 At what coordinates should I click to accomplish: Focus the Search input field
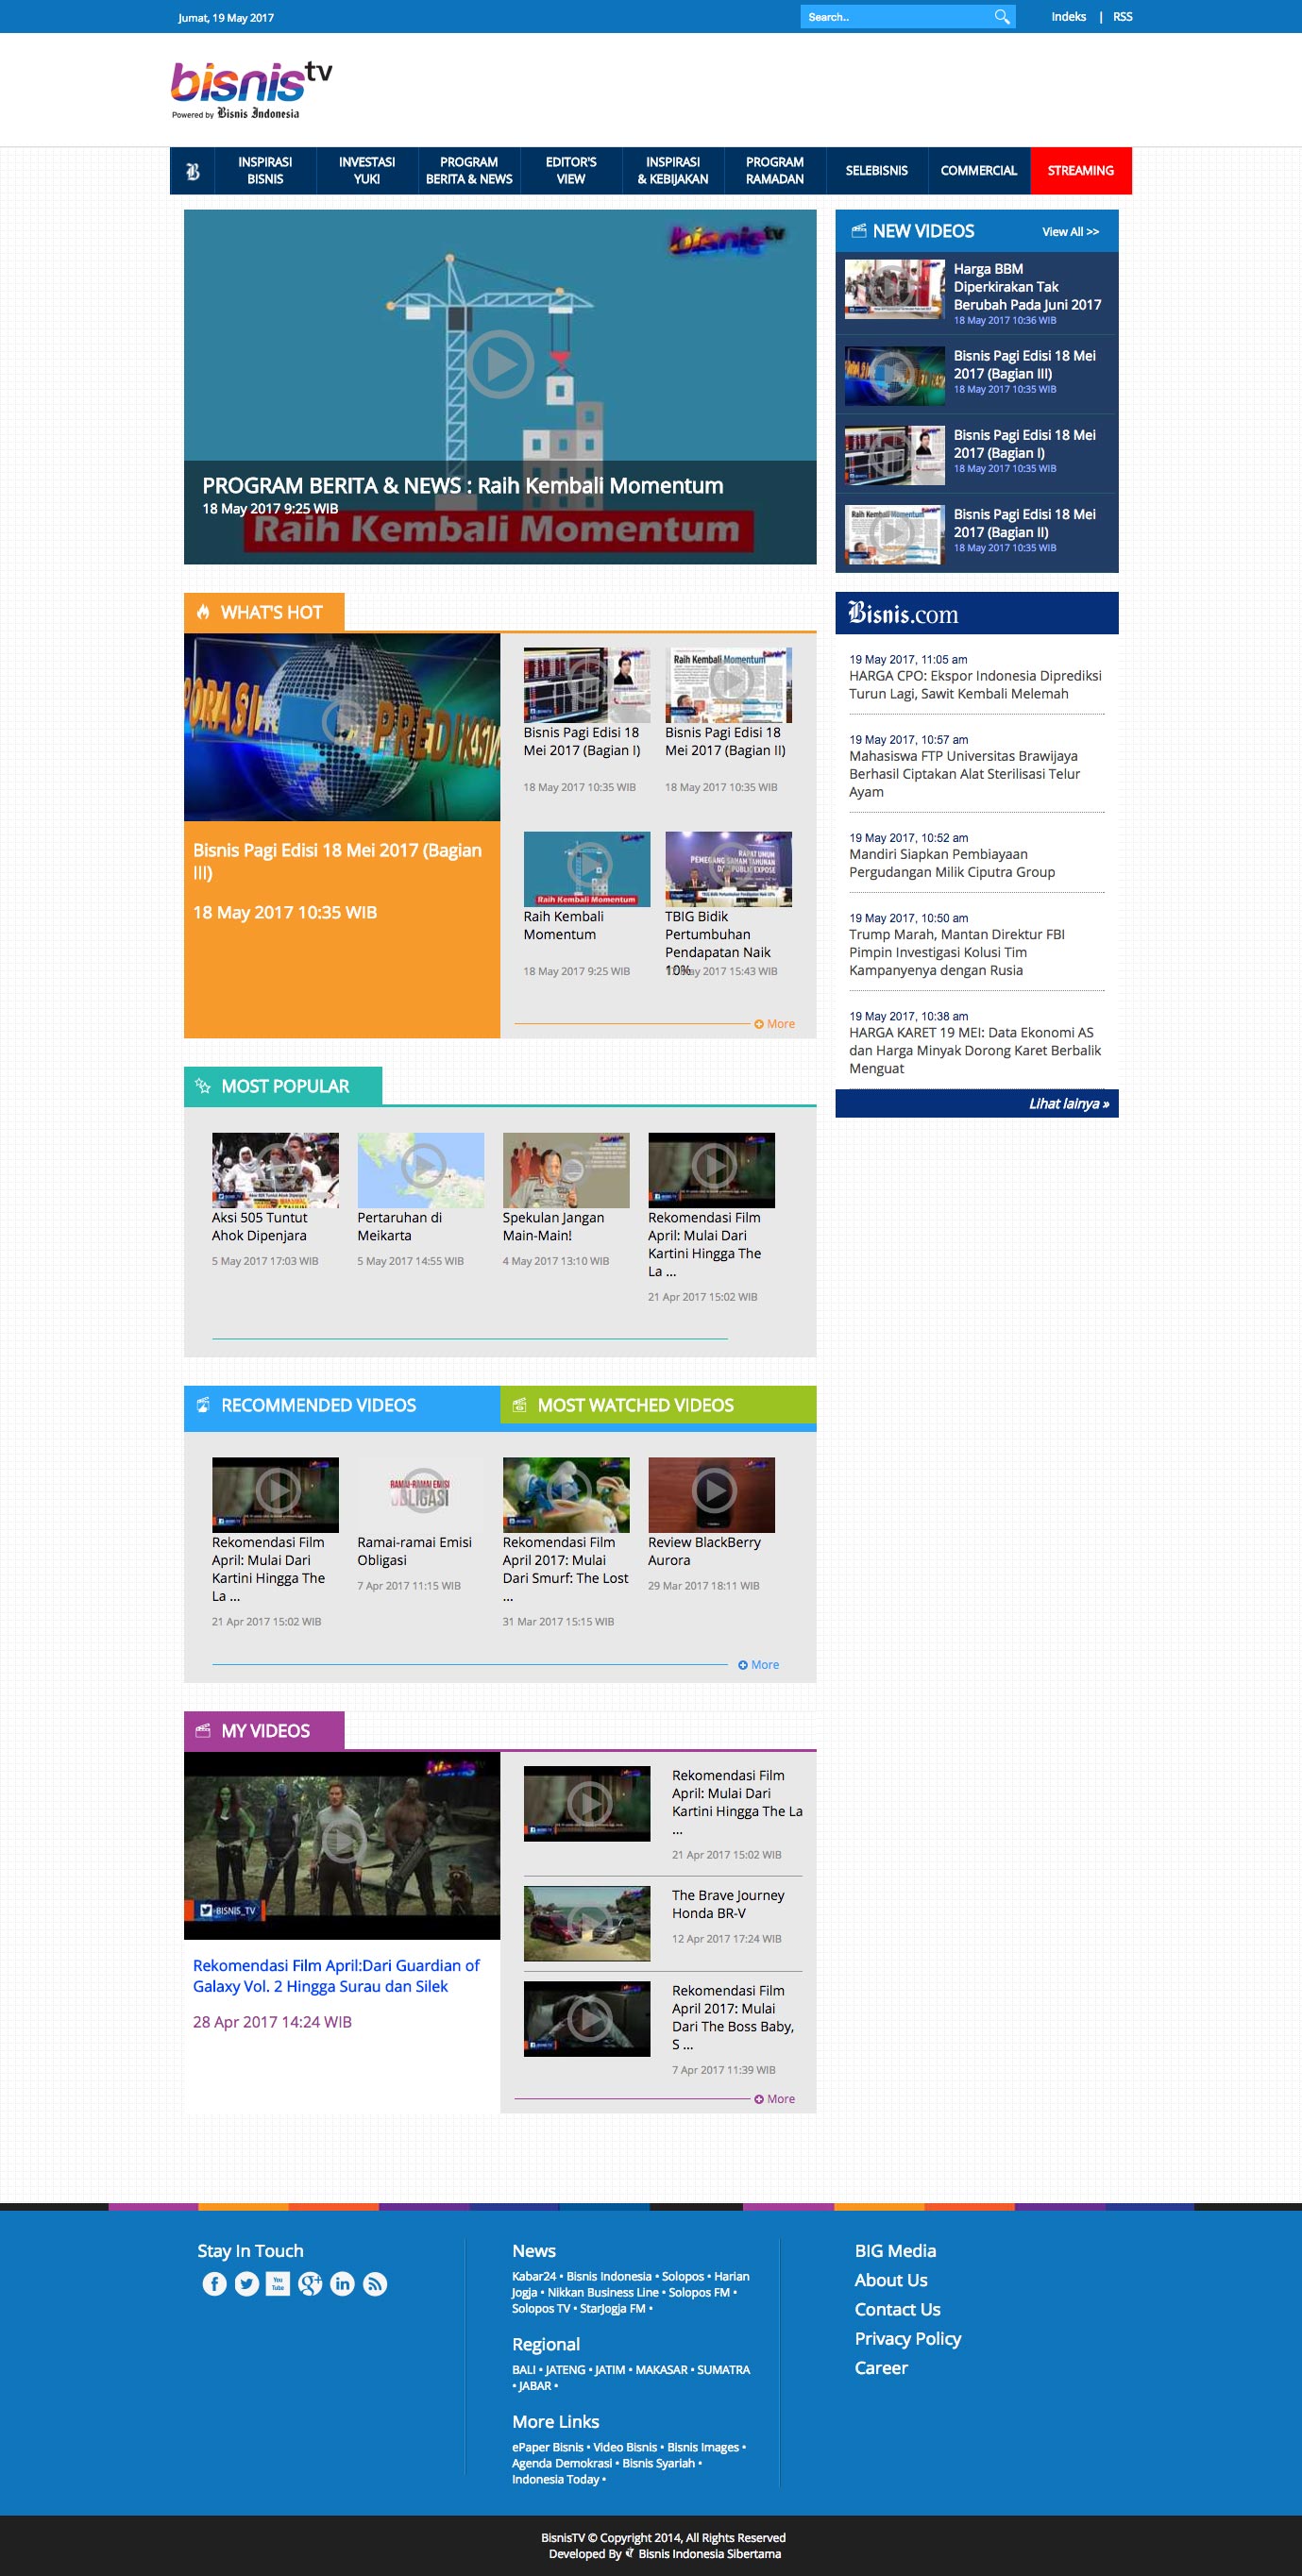(x=895, y=17)
